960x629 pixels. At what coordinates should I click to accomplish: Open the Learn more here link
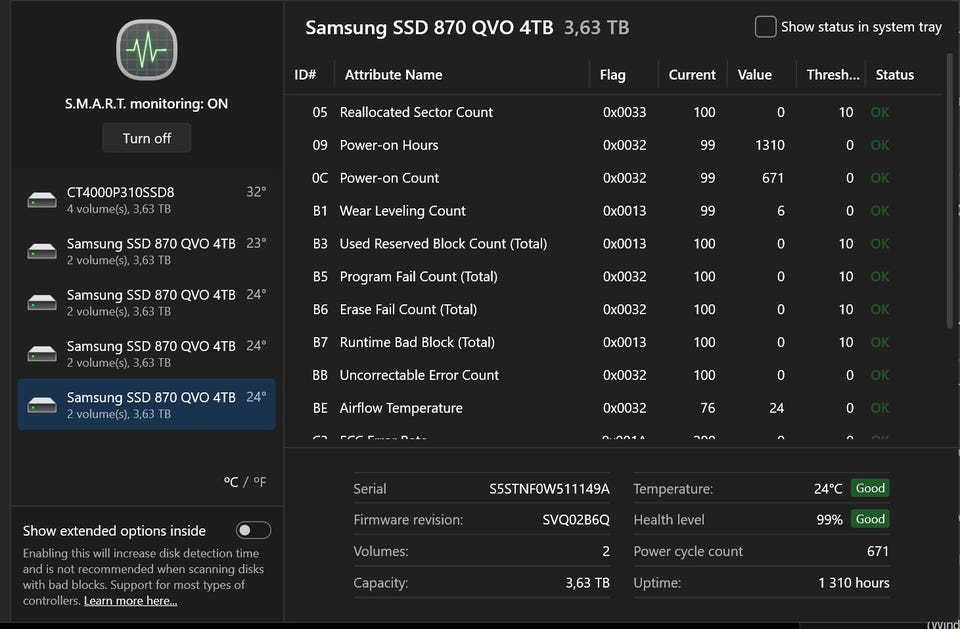coord(130,601)
